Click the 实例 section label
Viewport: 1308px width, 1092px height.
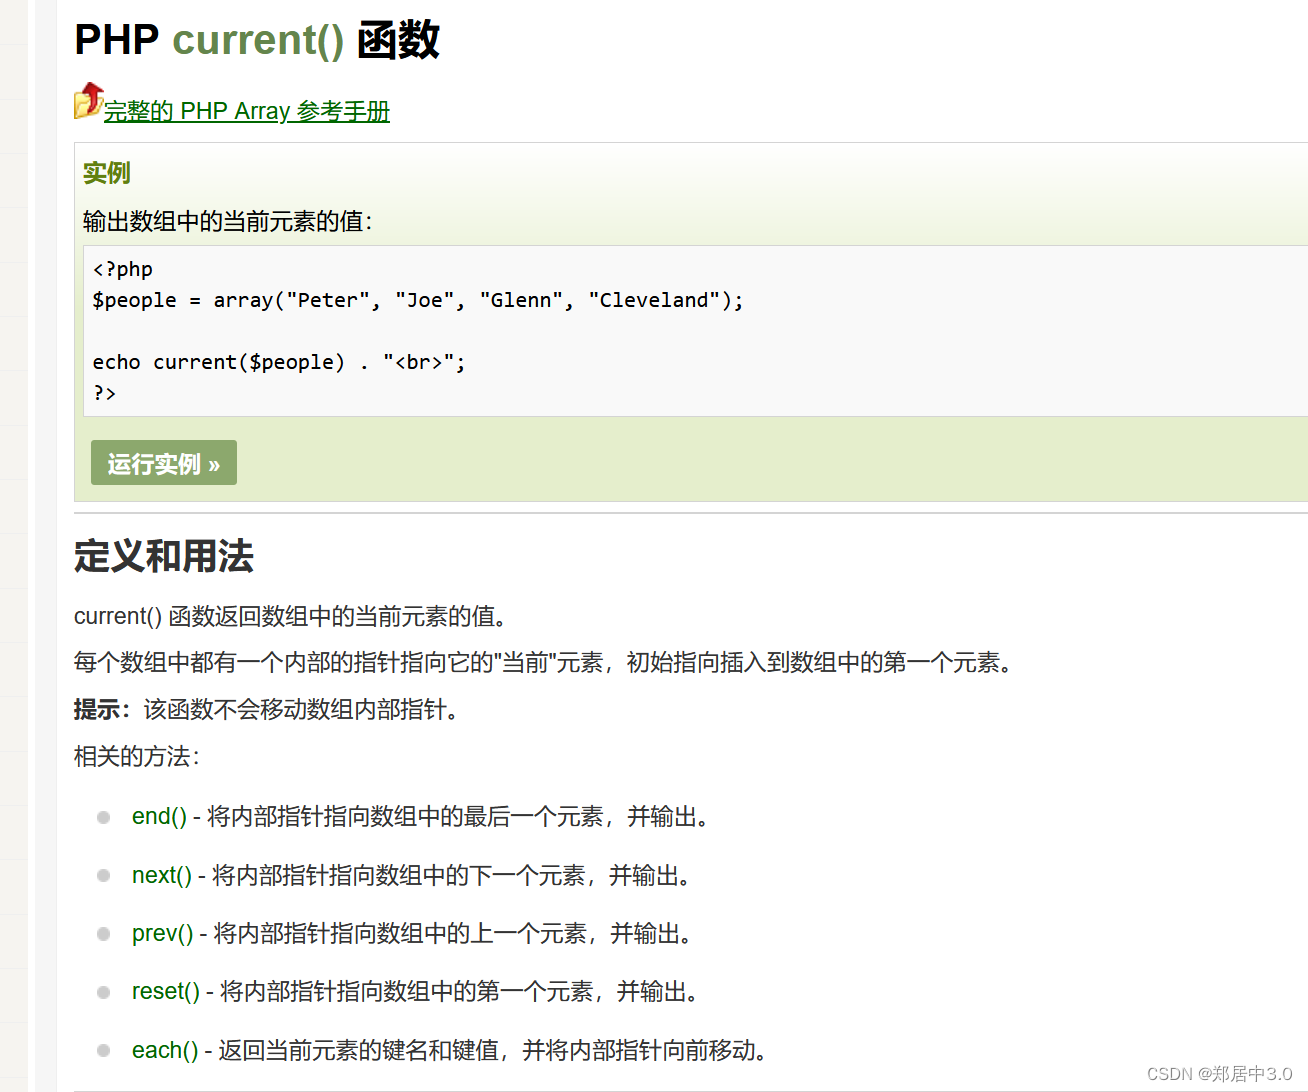(107, 173)
